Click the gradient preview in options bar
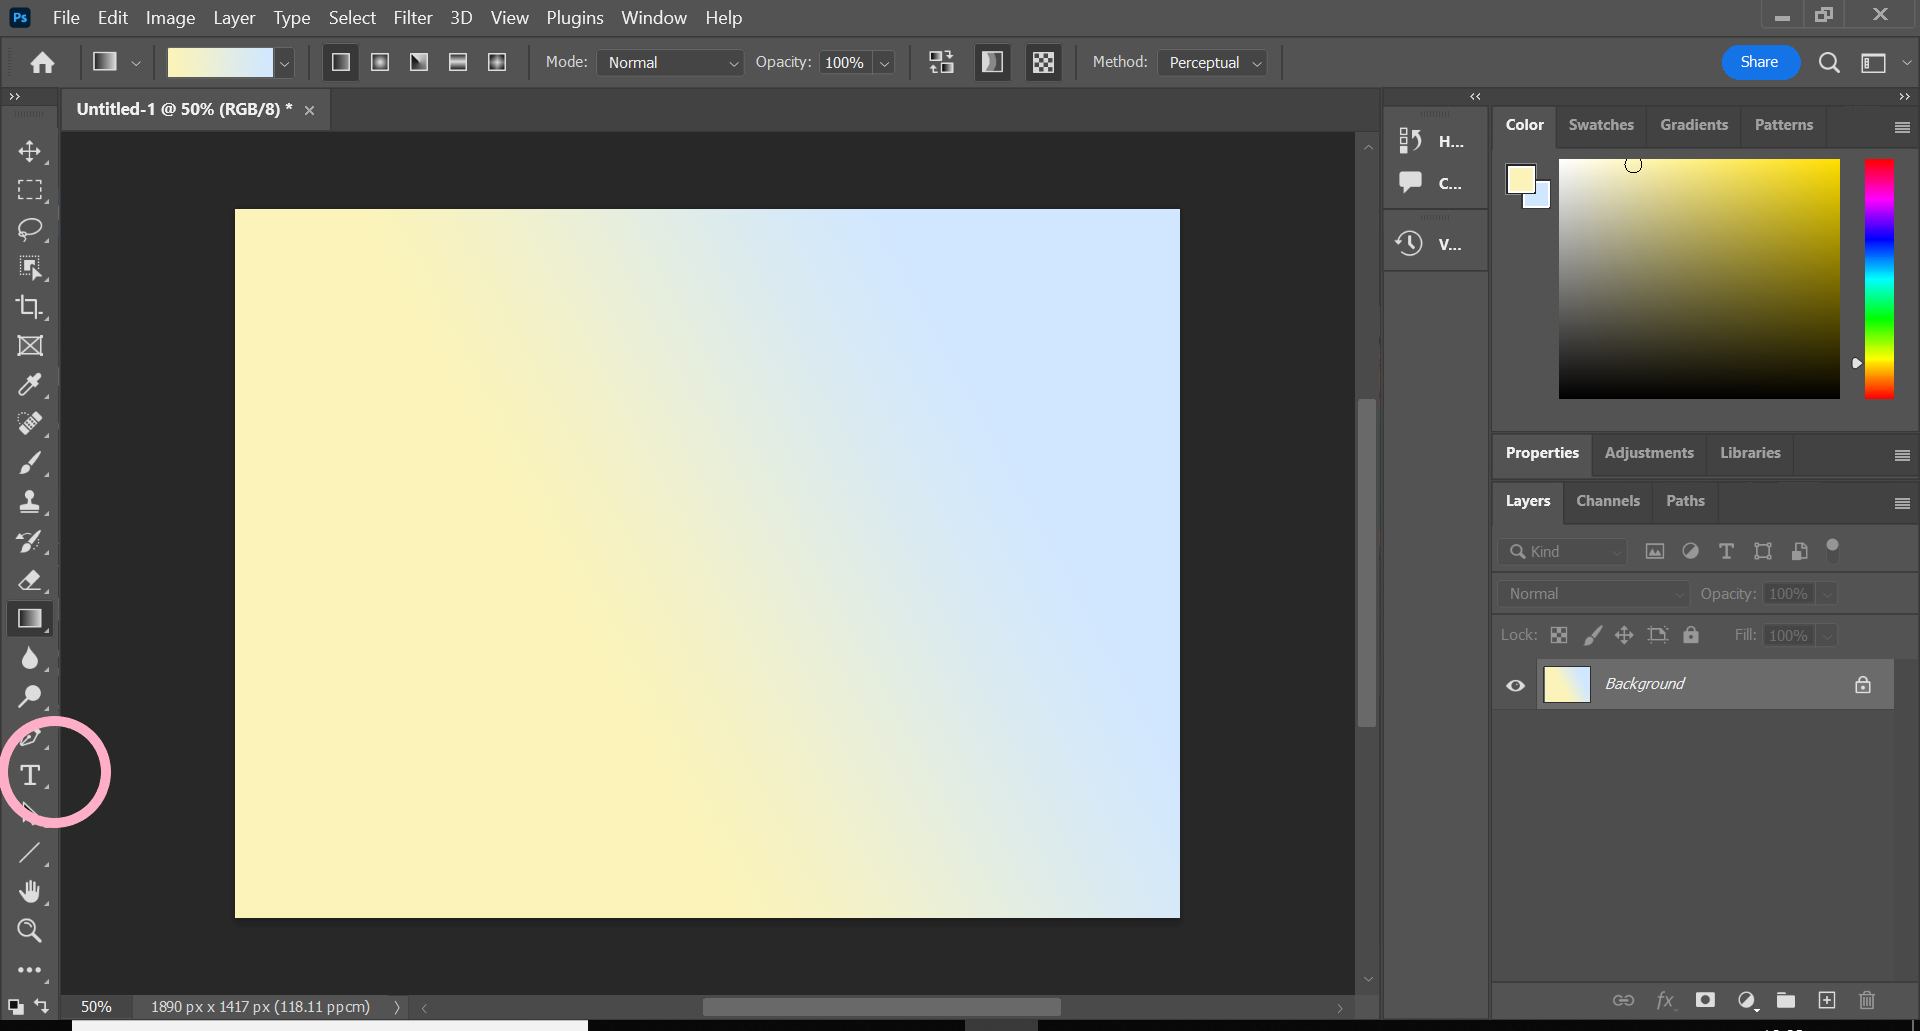This screenshot has height=1031, width=1920. pos(220,63)
